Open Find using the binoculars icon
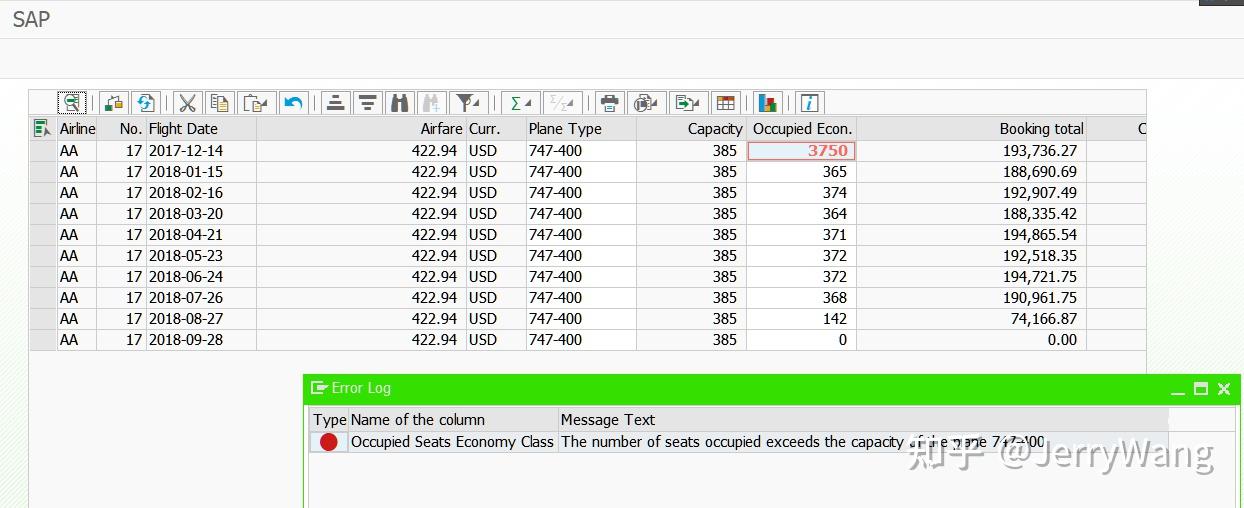The height and width of the screenshot is (508, 1244). click(400, 102)
